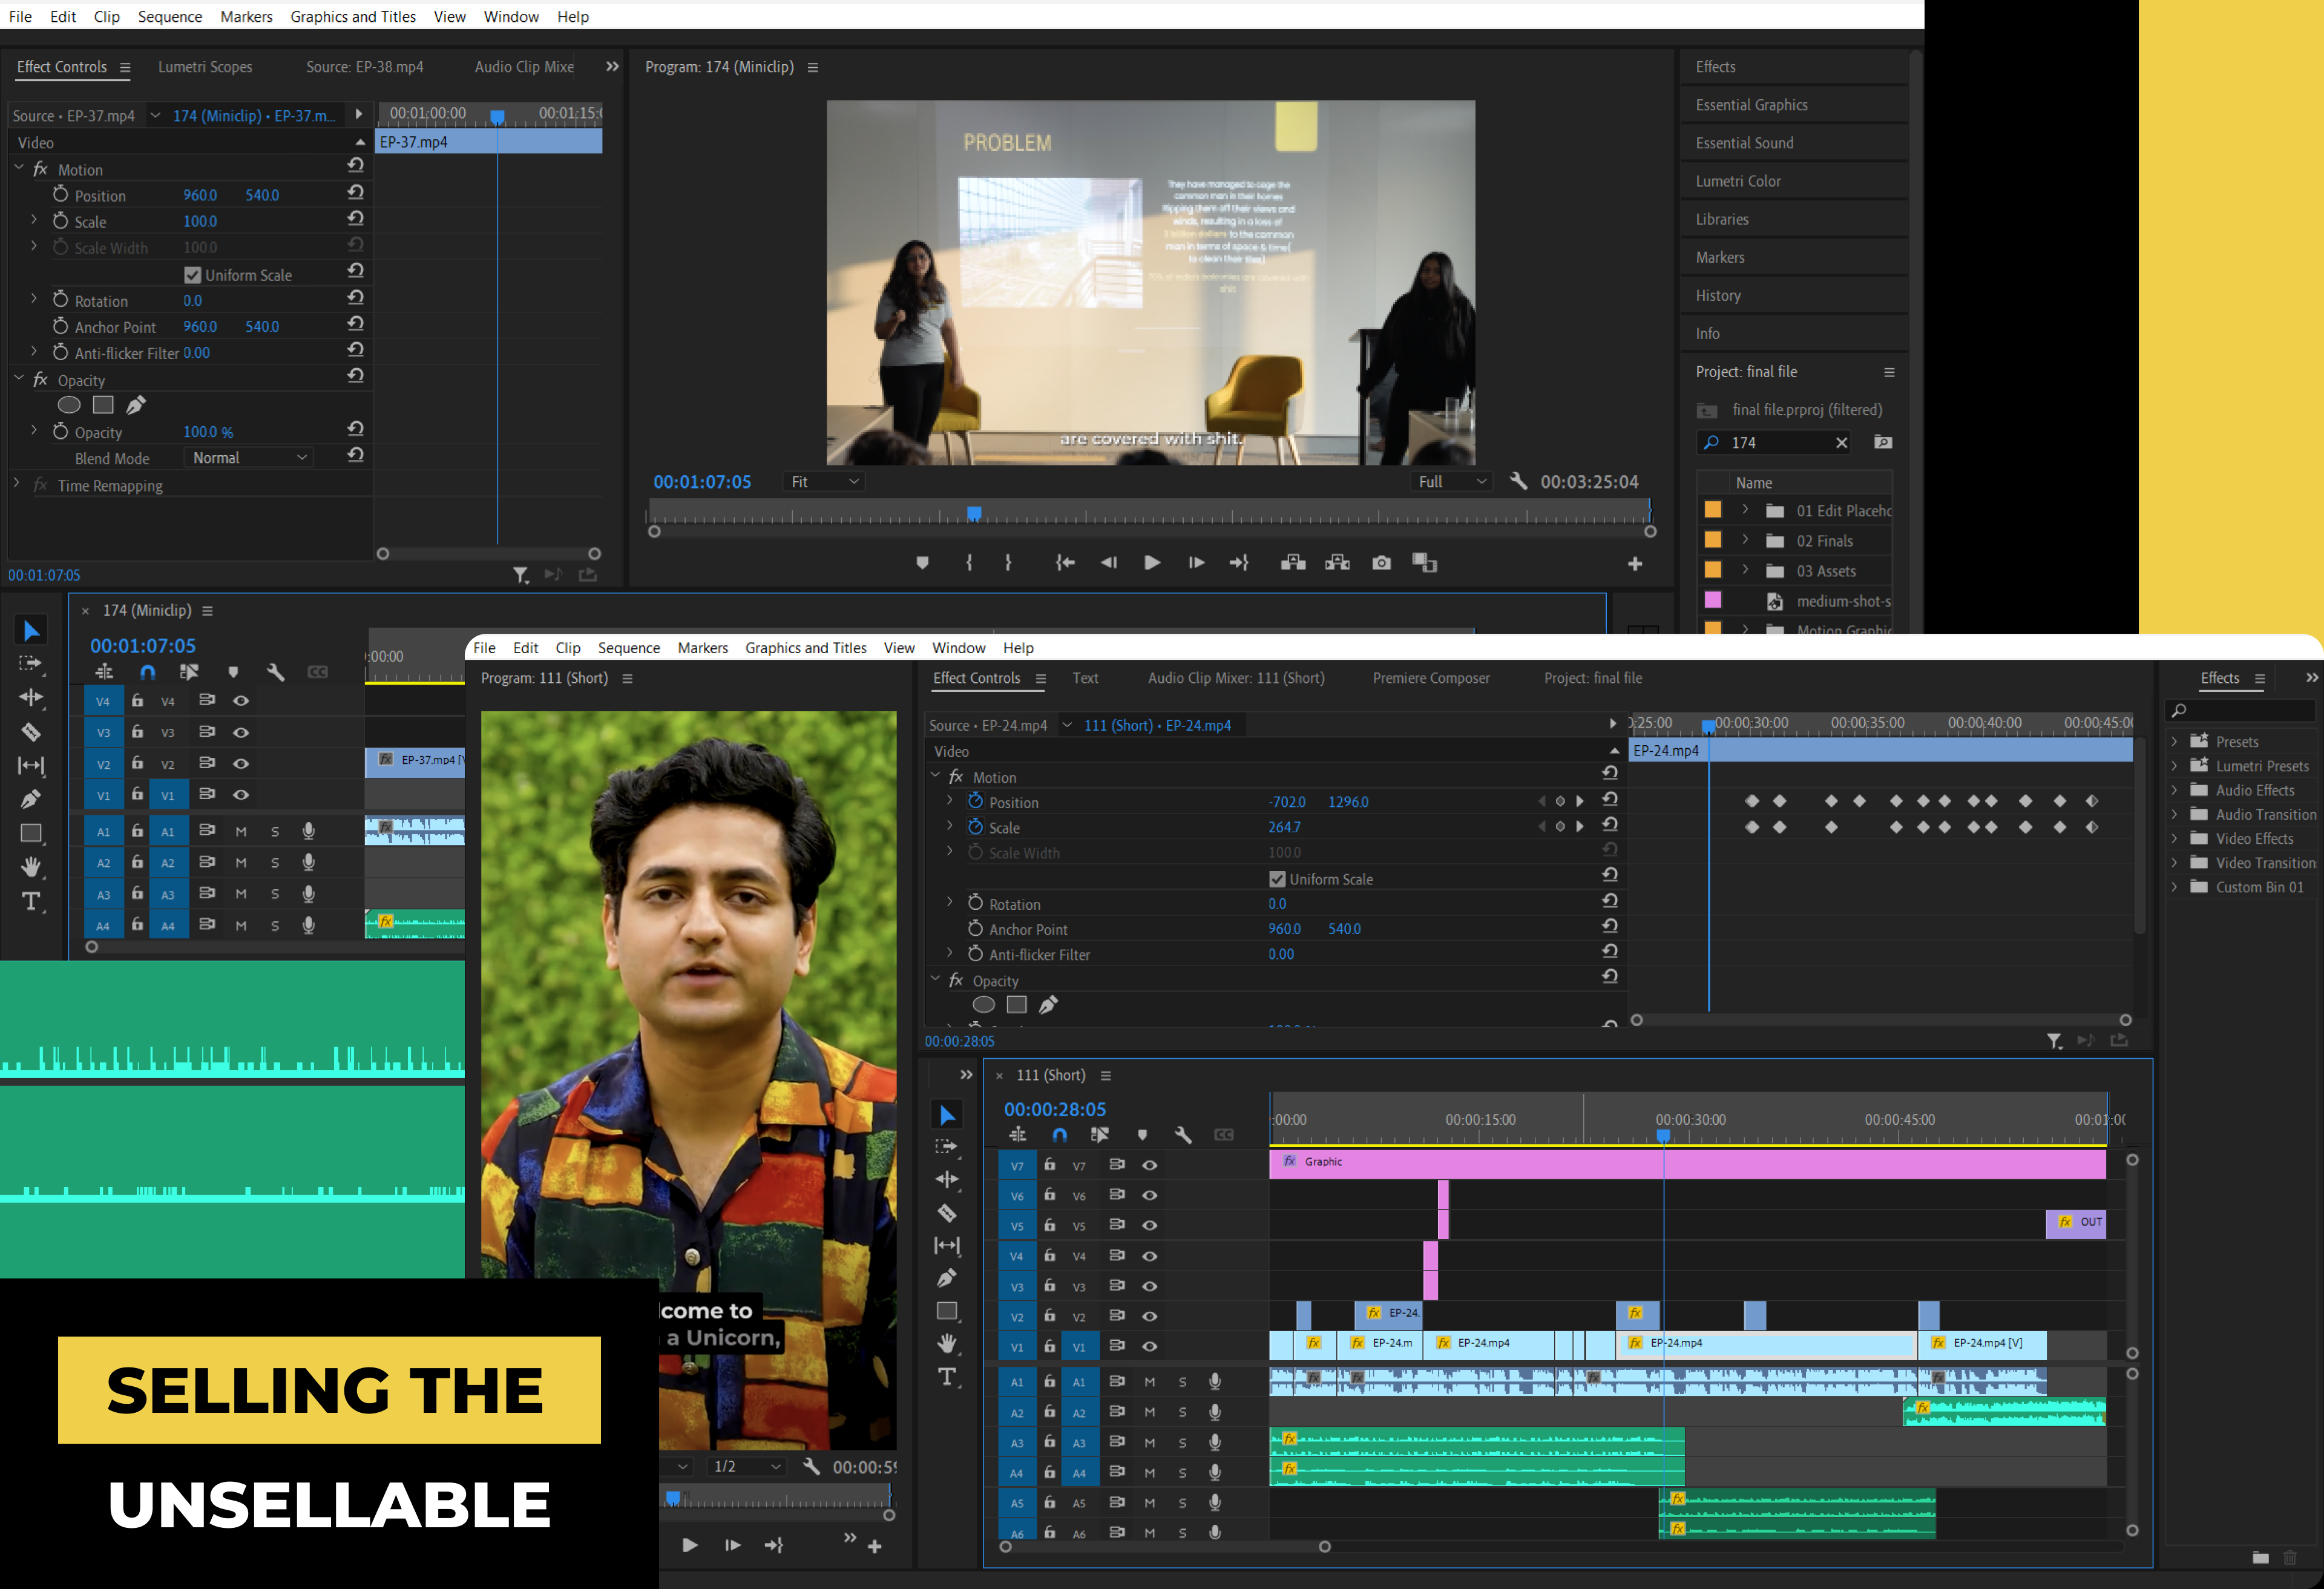Select the Razor tool in 174 Miniclip toolbar

[31, 732]
